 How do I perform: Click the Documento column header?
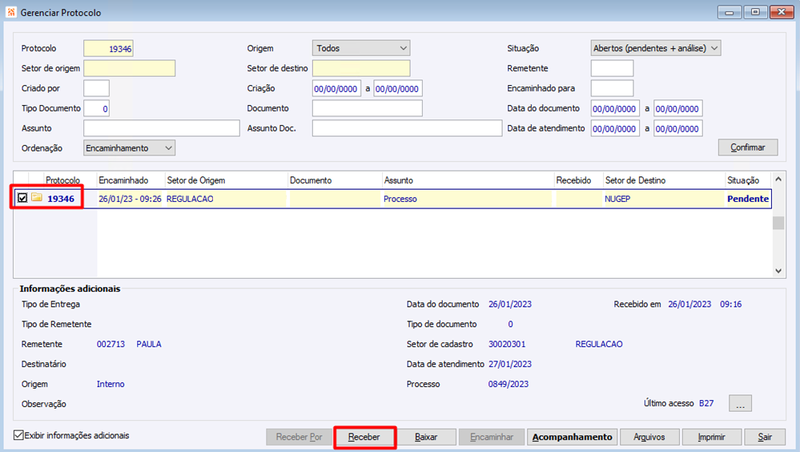pos(335,180)
